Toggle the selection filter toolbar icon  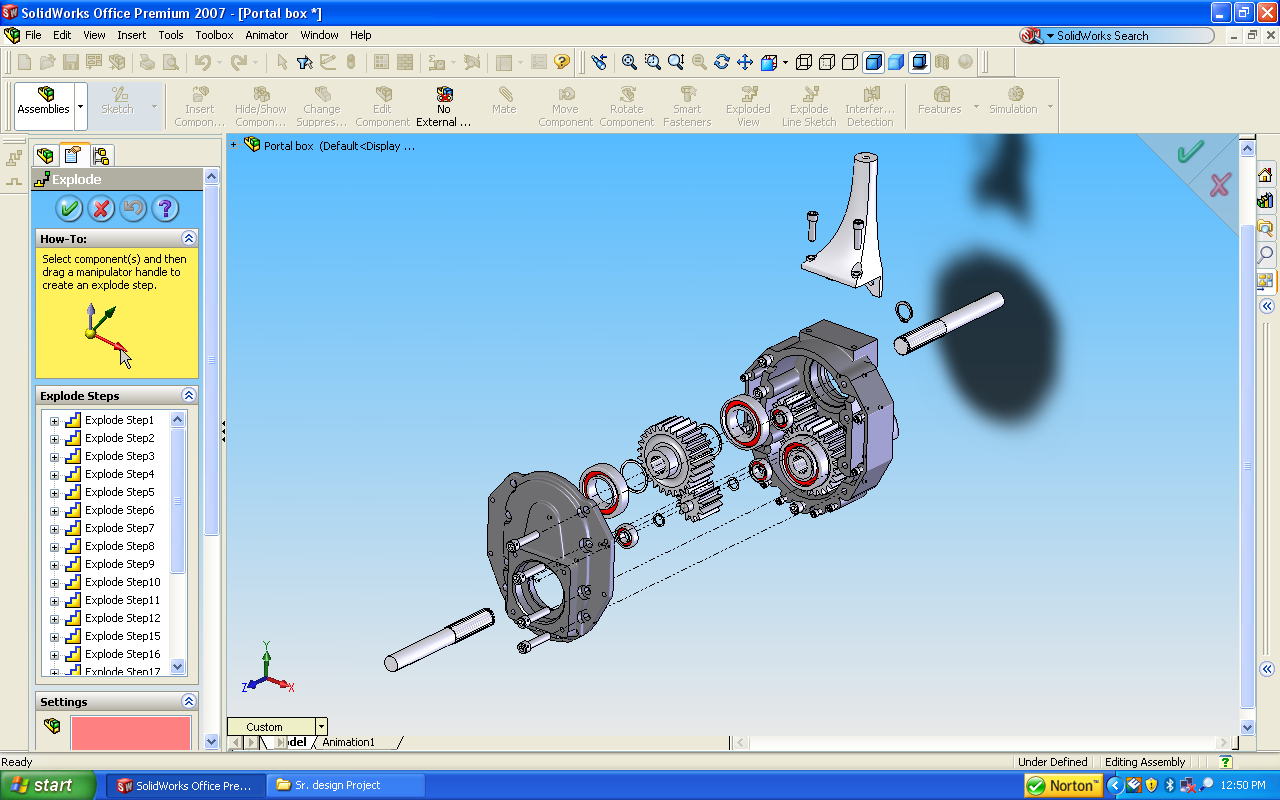coord(305,62)
